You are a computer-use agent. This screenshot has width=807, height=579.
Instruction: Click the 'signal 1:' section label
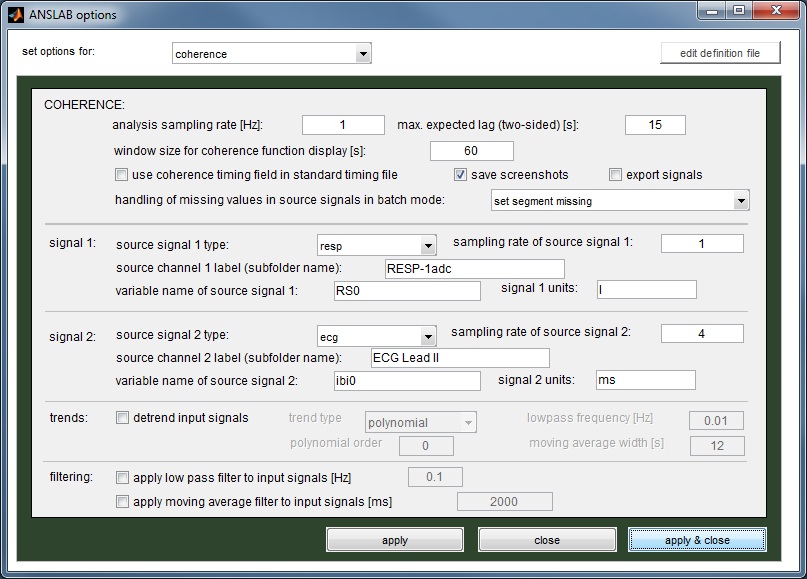(x=73, y=243)
